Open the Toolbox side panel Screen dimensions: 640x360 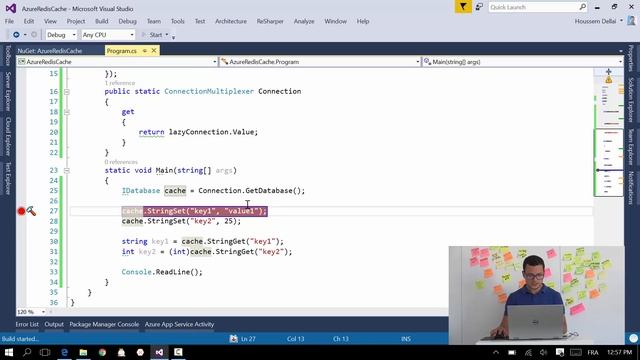[x=7, y=56]
